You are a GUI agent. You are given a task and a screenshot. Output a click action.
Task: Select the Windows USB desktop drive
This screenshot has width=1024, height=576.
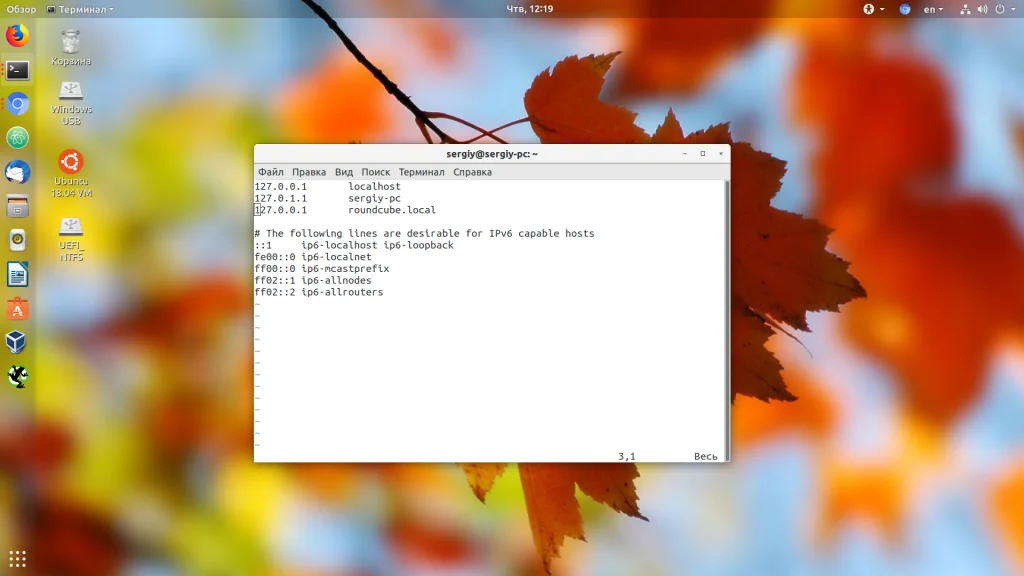point(71,103)
